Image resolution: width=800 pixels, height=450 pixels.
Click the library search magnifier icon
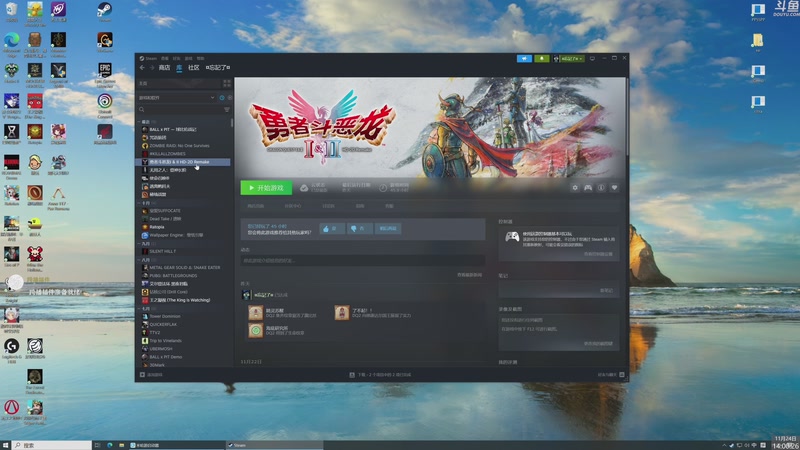pos(142,110)
